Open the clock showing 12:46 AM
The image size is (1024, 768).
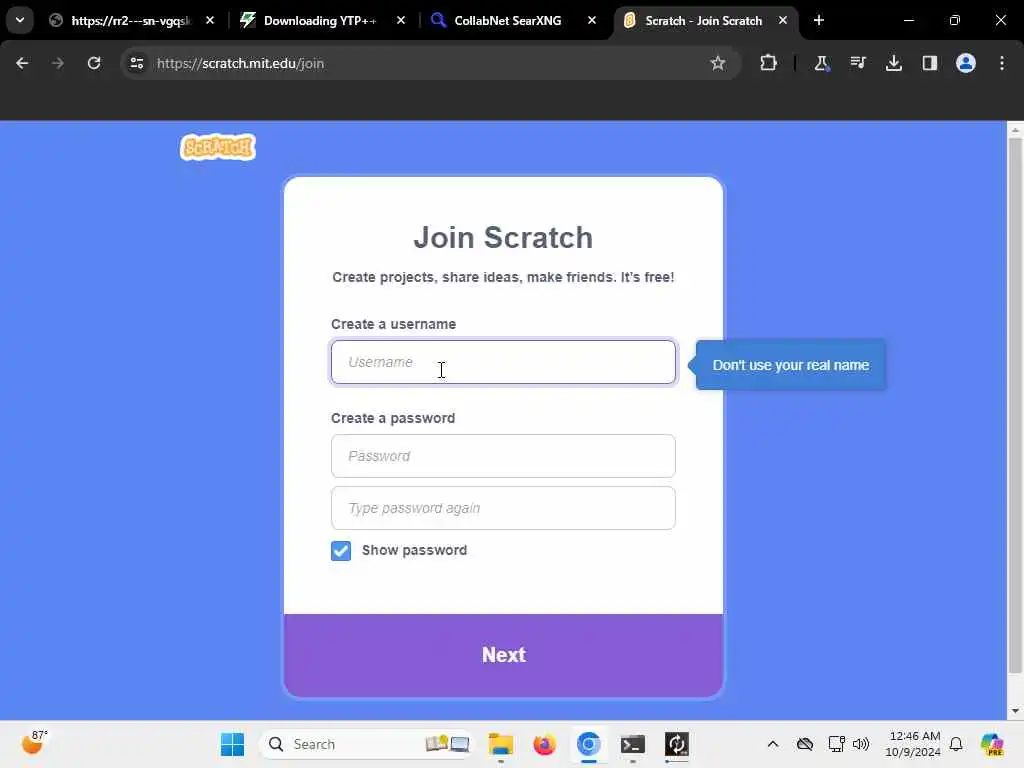click(913, 744)
